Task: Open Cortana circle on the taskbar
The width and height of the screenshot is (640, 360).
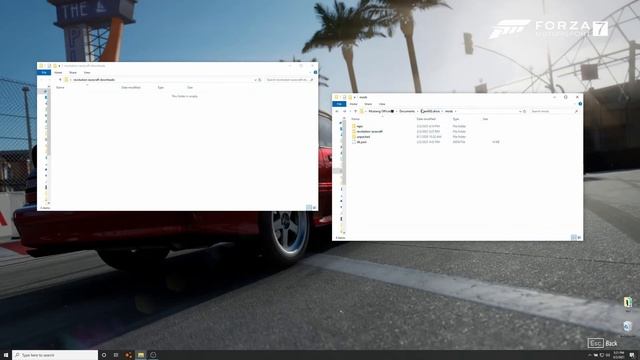Action: point(104,355)
